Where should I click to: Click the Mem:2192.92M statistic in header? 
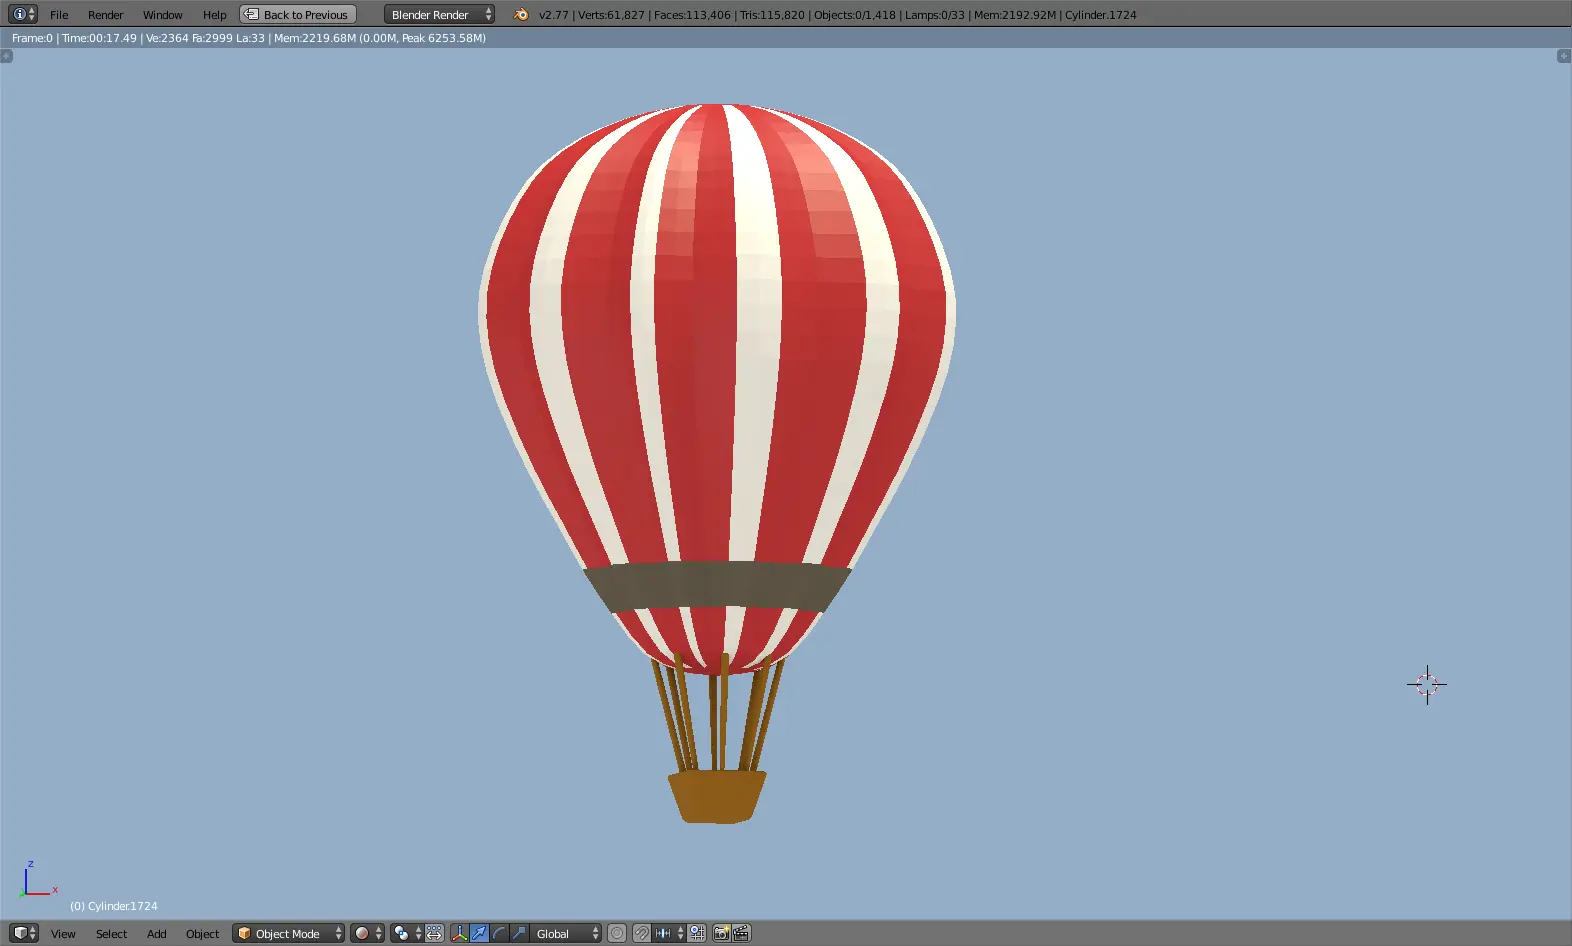pos(1015,15)
